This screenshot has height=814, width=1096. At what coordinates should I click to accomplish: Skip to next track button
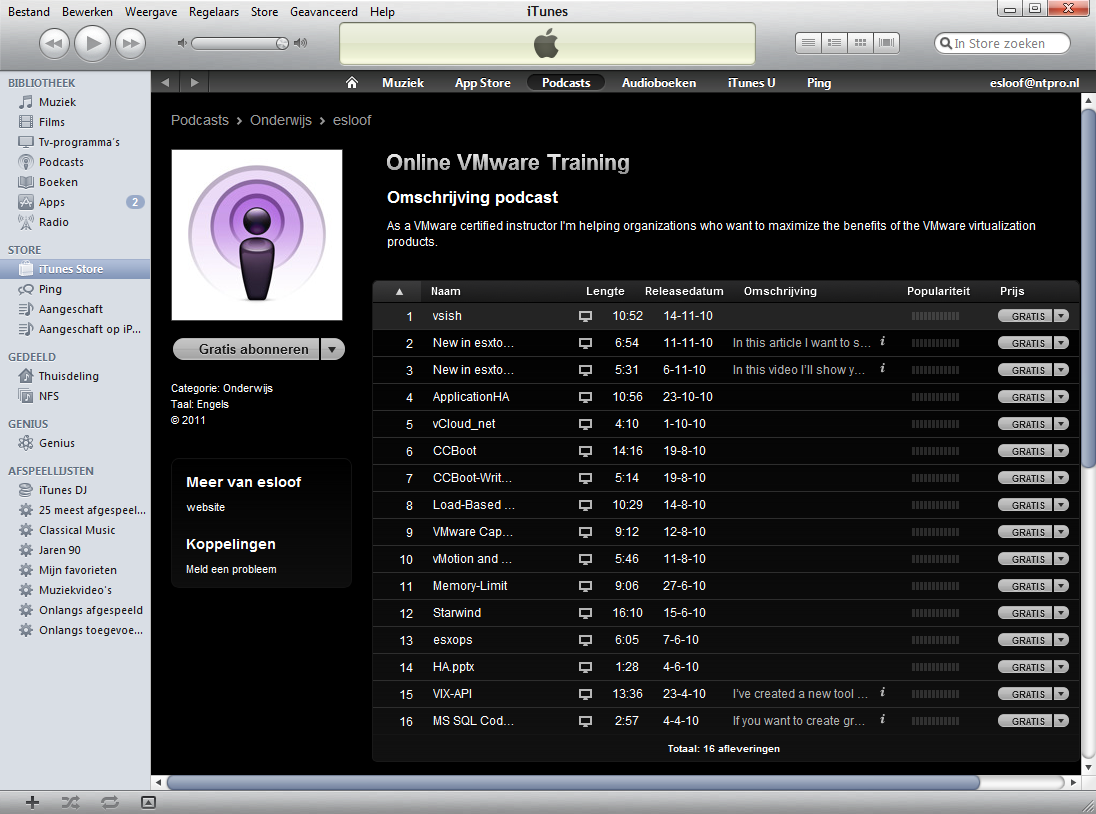coord(131,43)
